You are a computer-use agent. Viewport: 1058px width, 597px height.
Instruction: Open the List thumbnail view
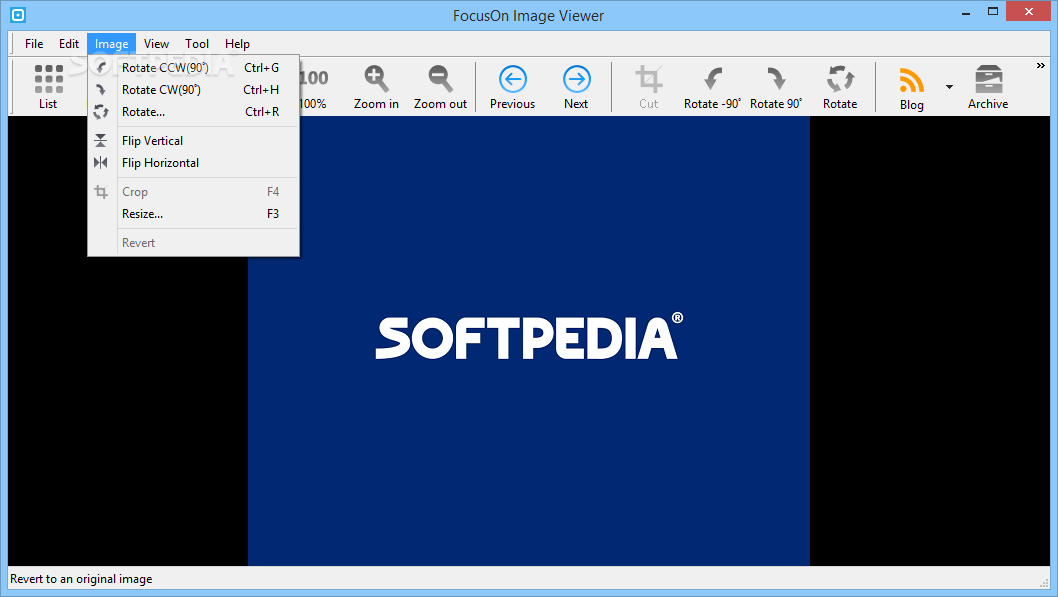point(48,86)
